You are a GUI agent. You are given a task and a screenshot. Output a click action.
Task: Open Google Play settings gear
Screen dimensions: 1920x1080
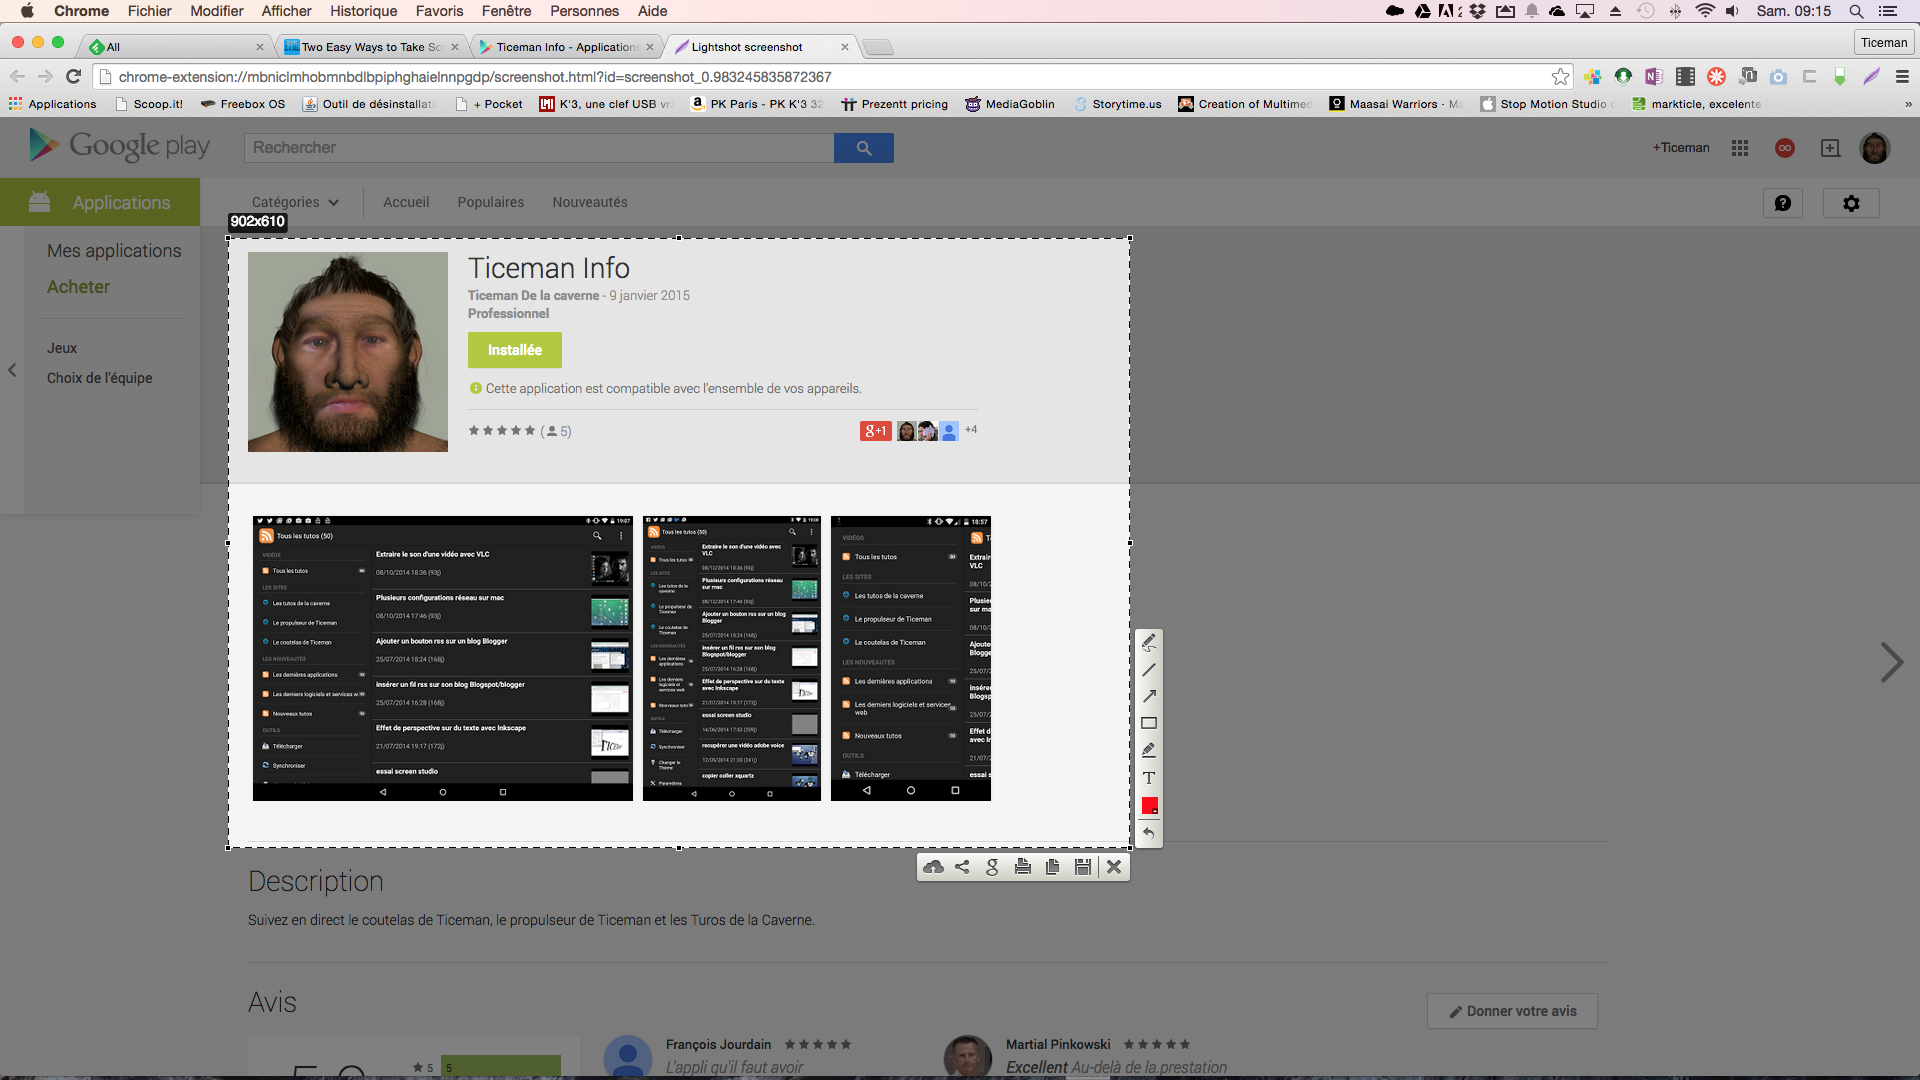click(x=1851, y=203)
